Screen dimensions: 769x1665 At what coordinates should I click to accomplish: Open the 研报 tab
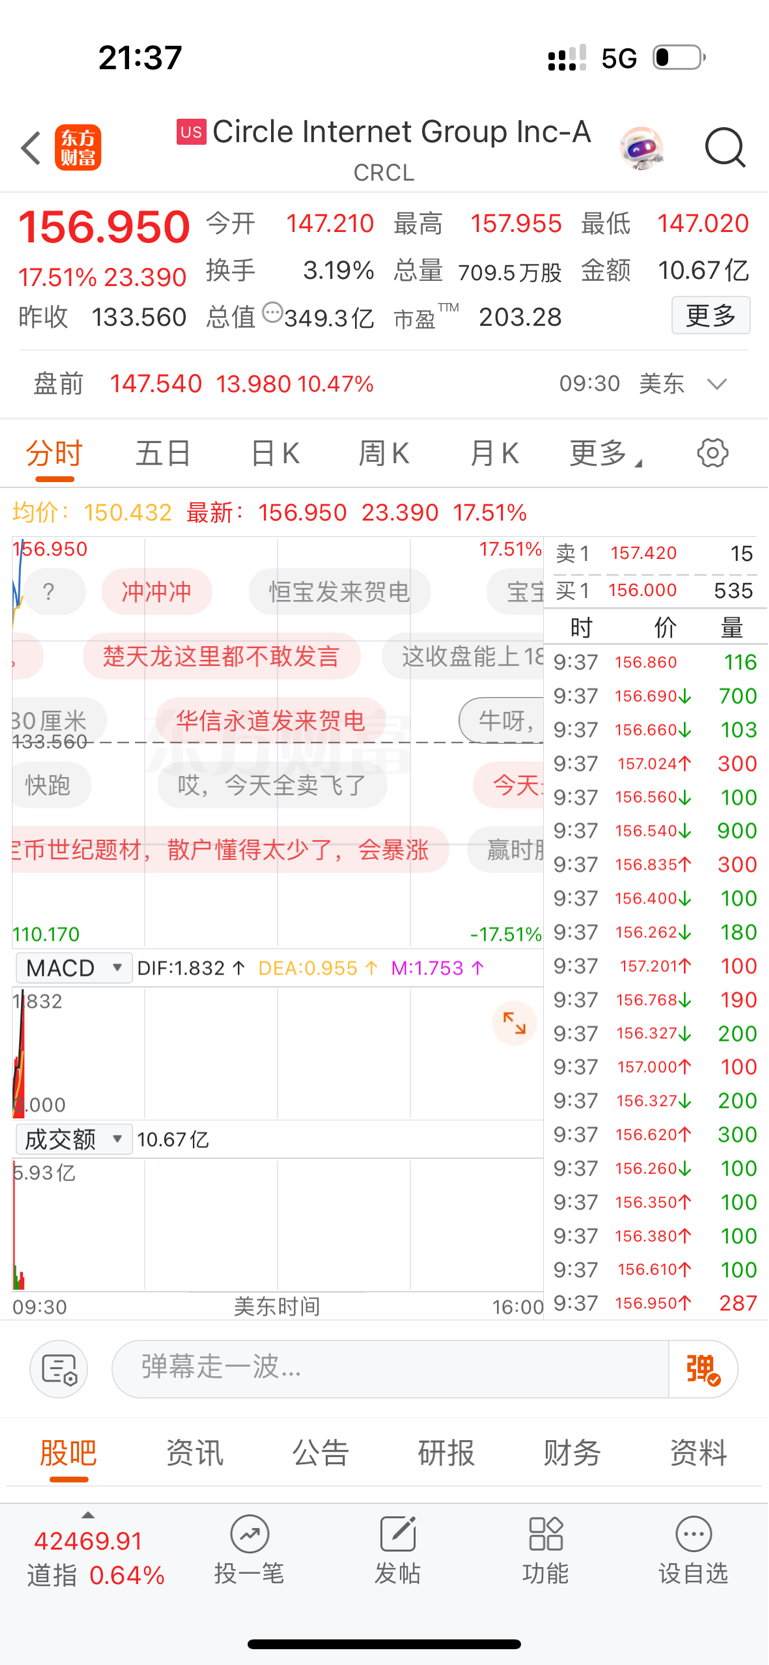tap(446, 1453)
